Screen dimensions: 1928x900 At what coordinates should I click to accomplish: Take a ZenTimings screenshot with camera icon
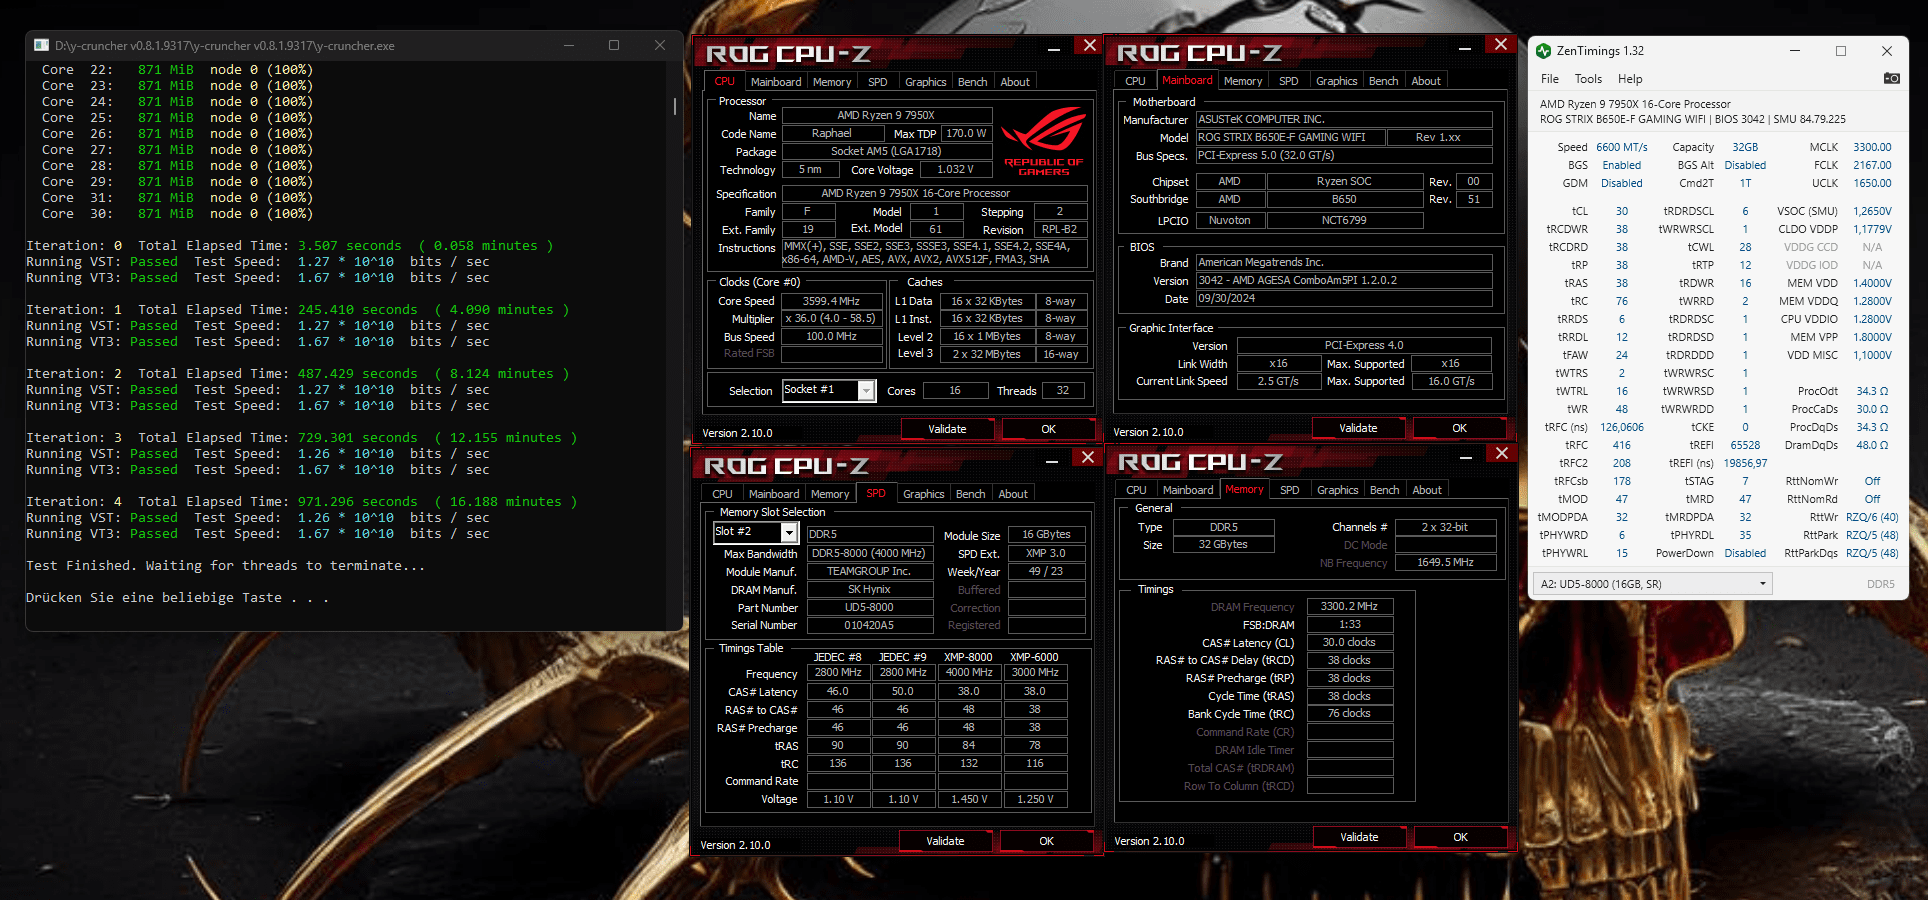pos(1891,78)
